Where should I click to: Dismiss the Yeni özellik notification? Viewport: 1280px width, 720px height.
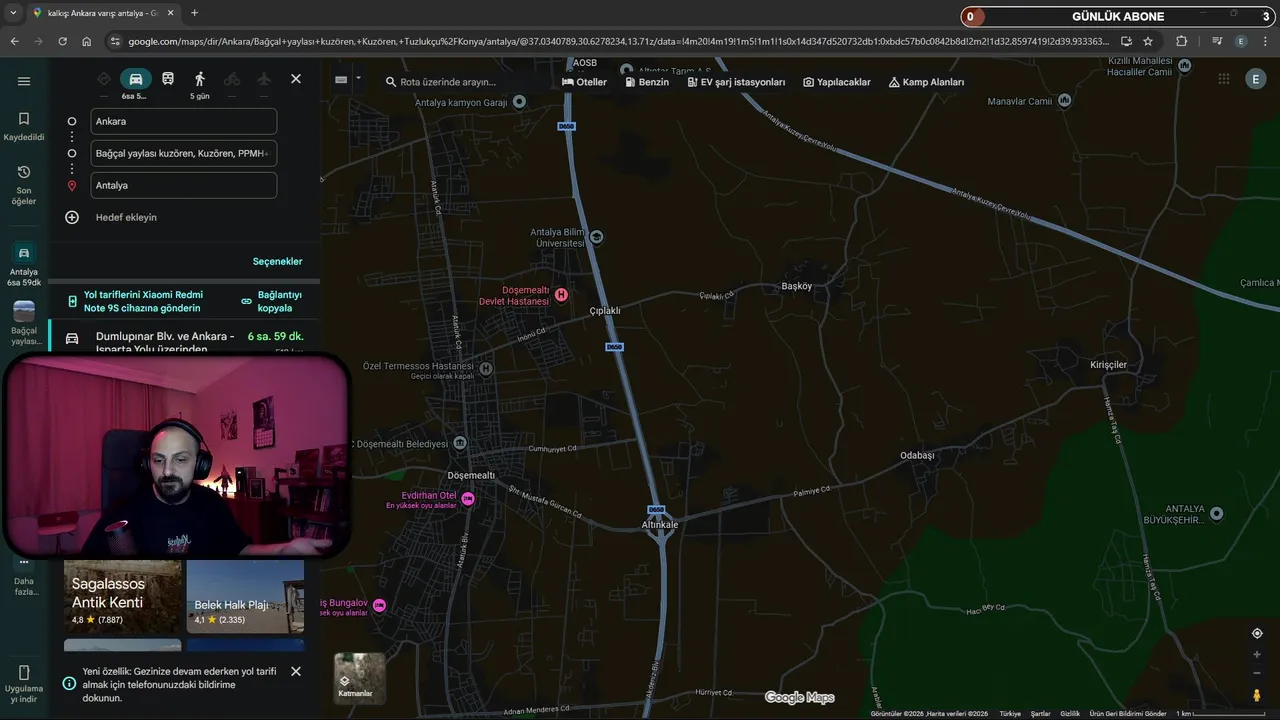click(x=296, y=671)
